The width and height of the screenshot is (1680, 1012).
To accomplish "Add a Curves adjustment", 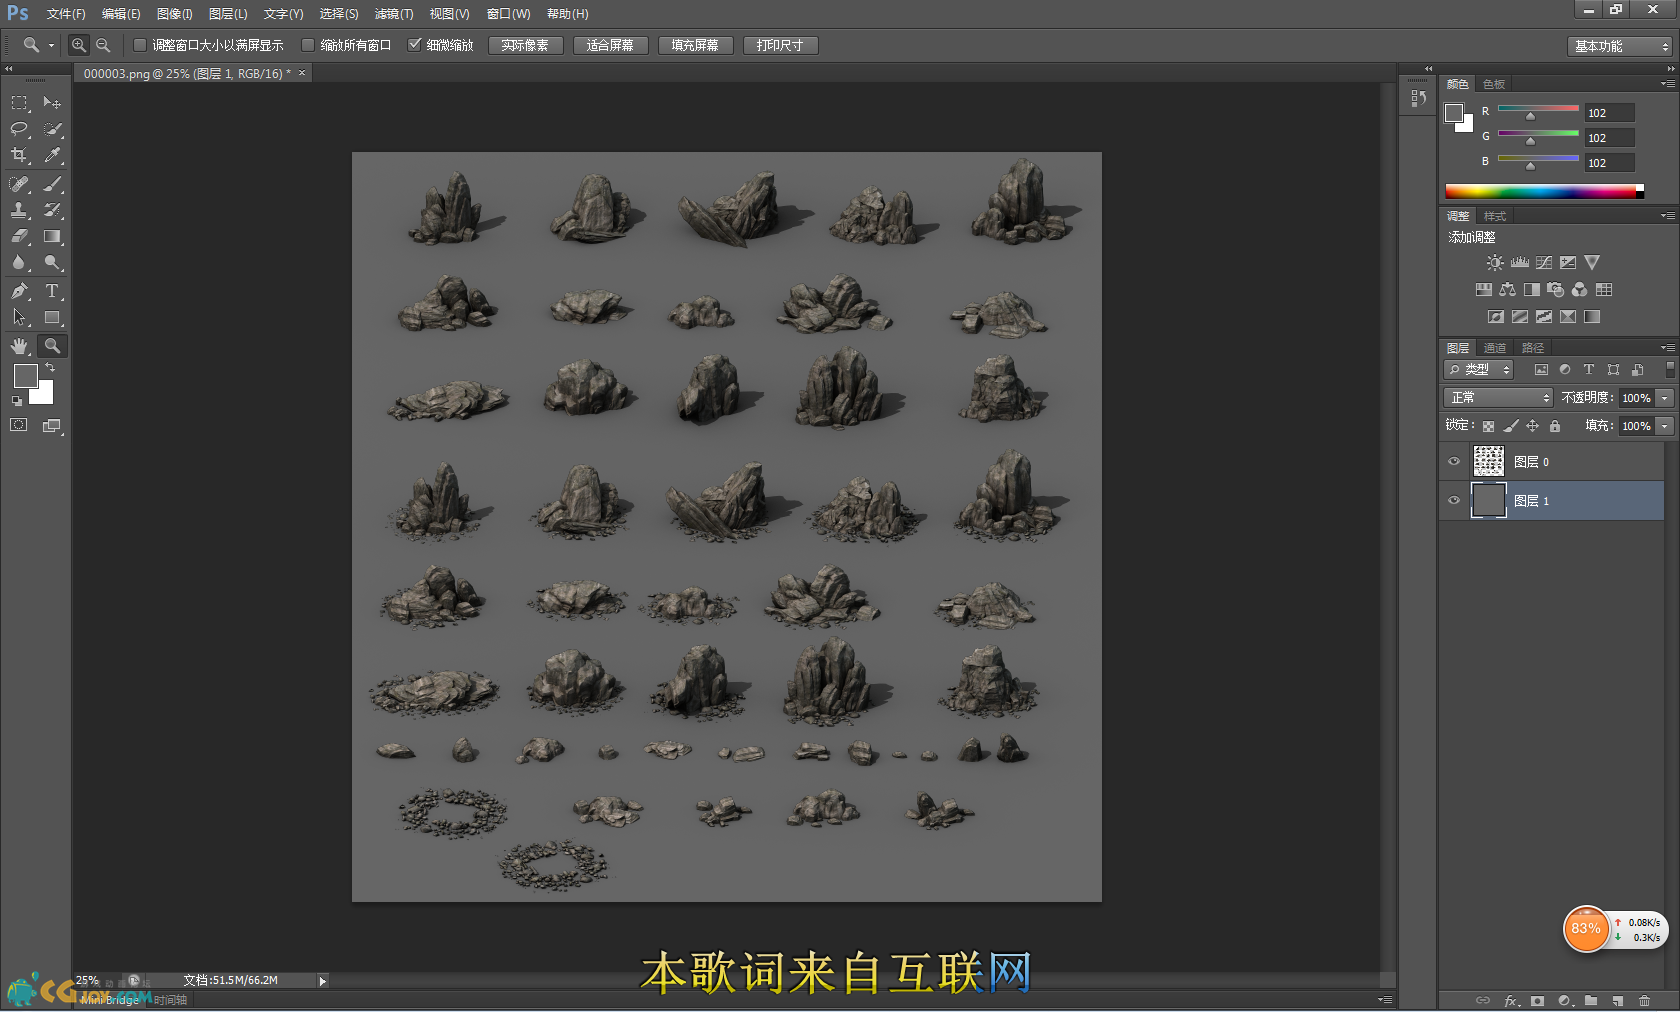I will click(x=1544, y=263).
